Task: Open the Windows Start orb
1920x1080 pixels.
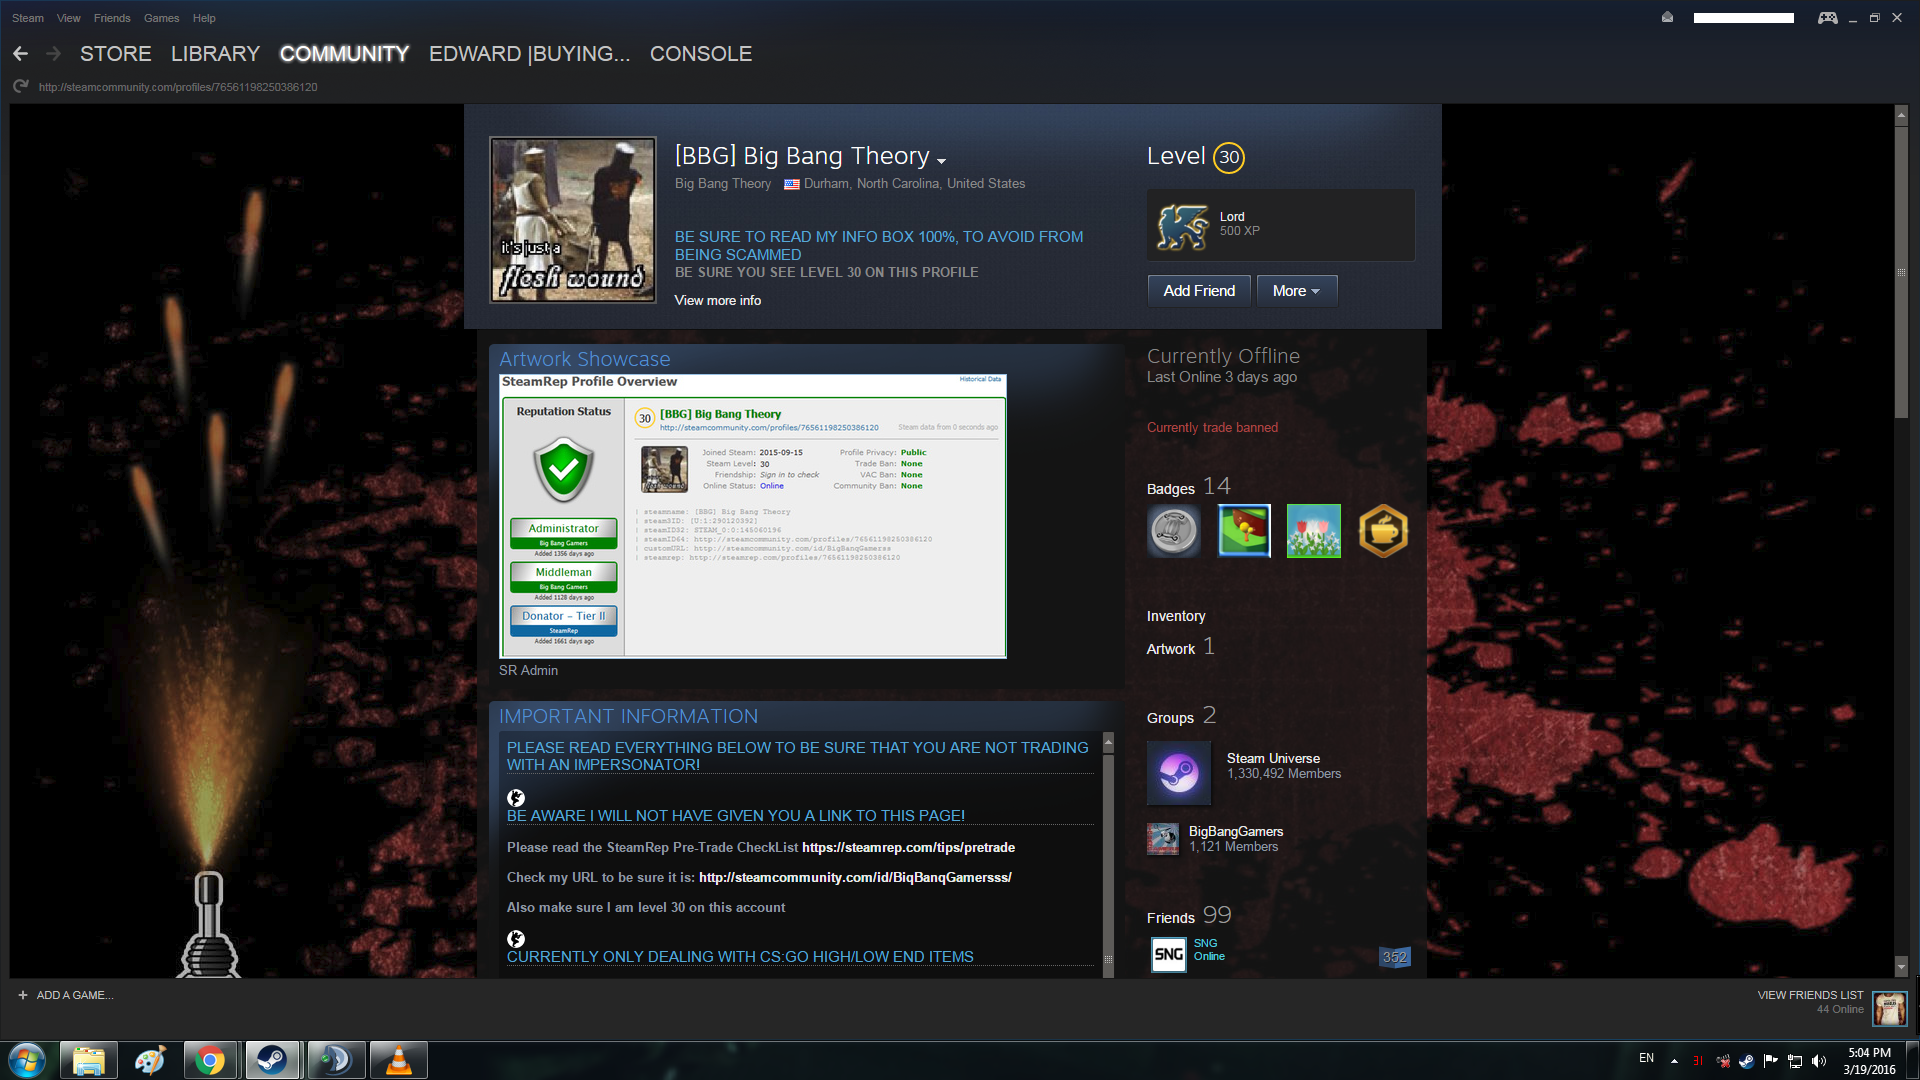Action: click(27, 1060)
